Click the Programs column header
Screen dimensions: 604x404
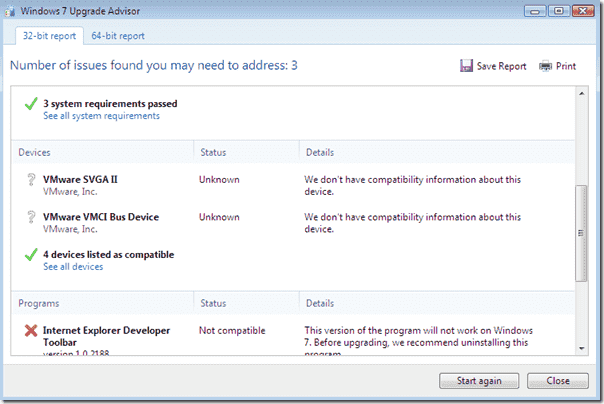[x=39, y=303]
